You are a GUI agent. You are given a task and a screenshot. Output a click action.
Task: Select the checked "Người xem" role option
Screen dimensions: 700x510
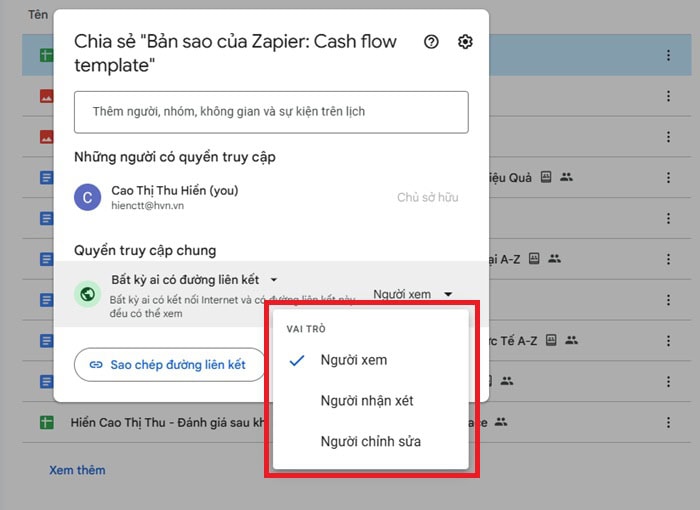tap(353, 360)
